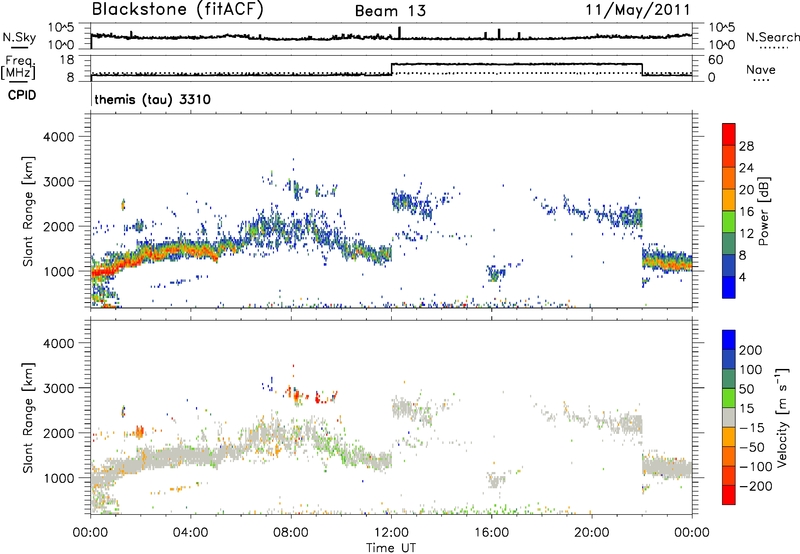This screenshot has height=554, width=800.
Task: Click the 'N.Sky' legend label
Action: pos(19,37)
